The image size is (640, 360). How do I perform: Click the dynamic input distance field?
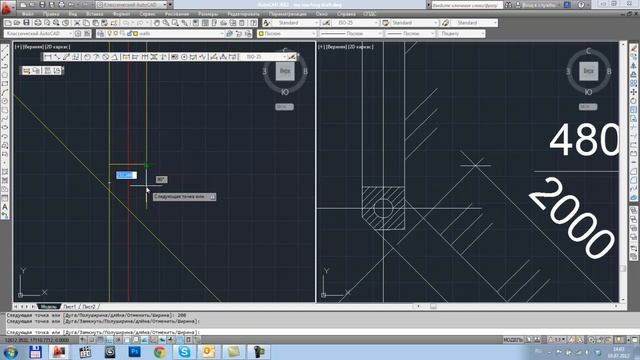pos(127,175)
